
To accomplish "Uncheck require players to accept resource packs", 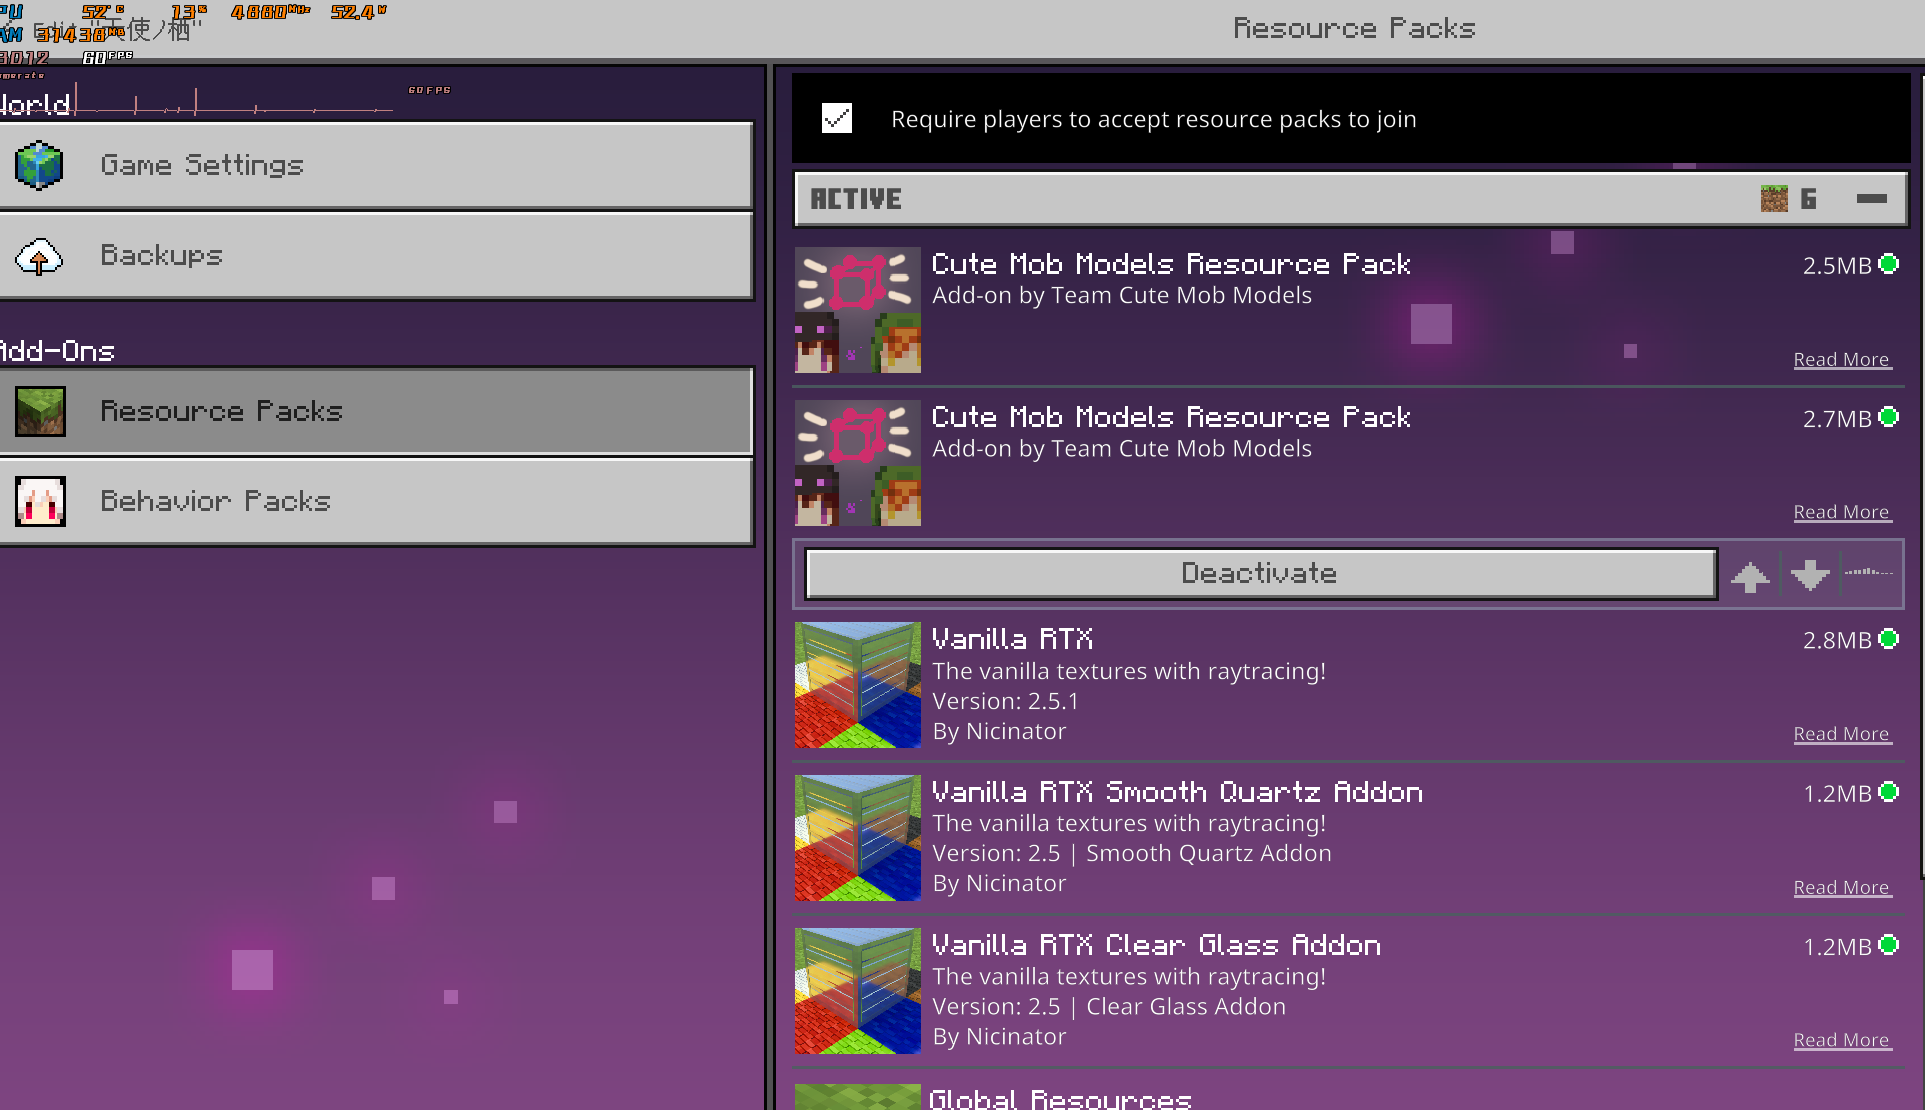I will (837, 119).
